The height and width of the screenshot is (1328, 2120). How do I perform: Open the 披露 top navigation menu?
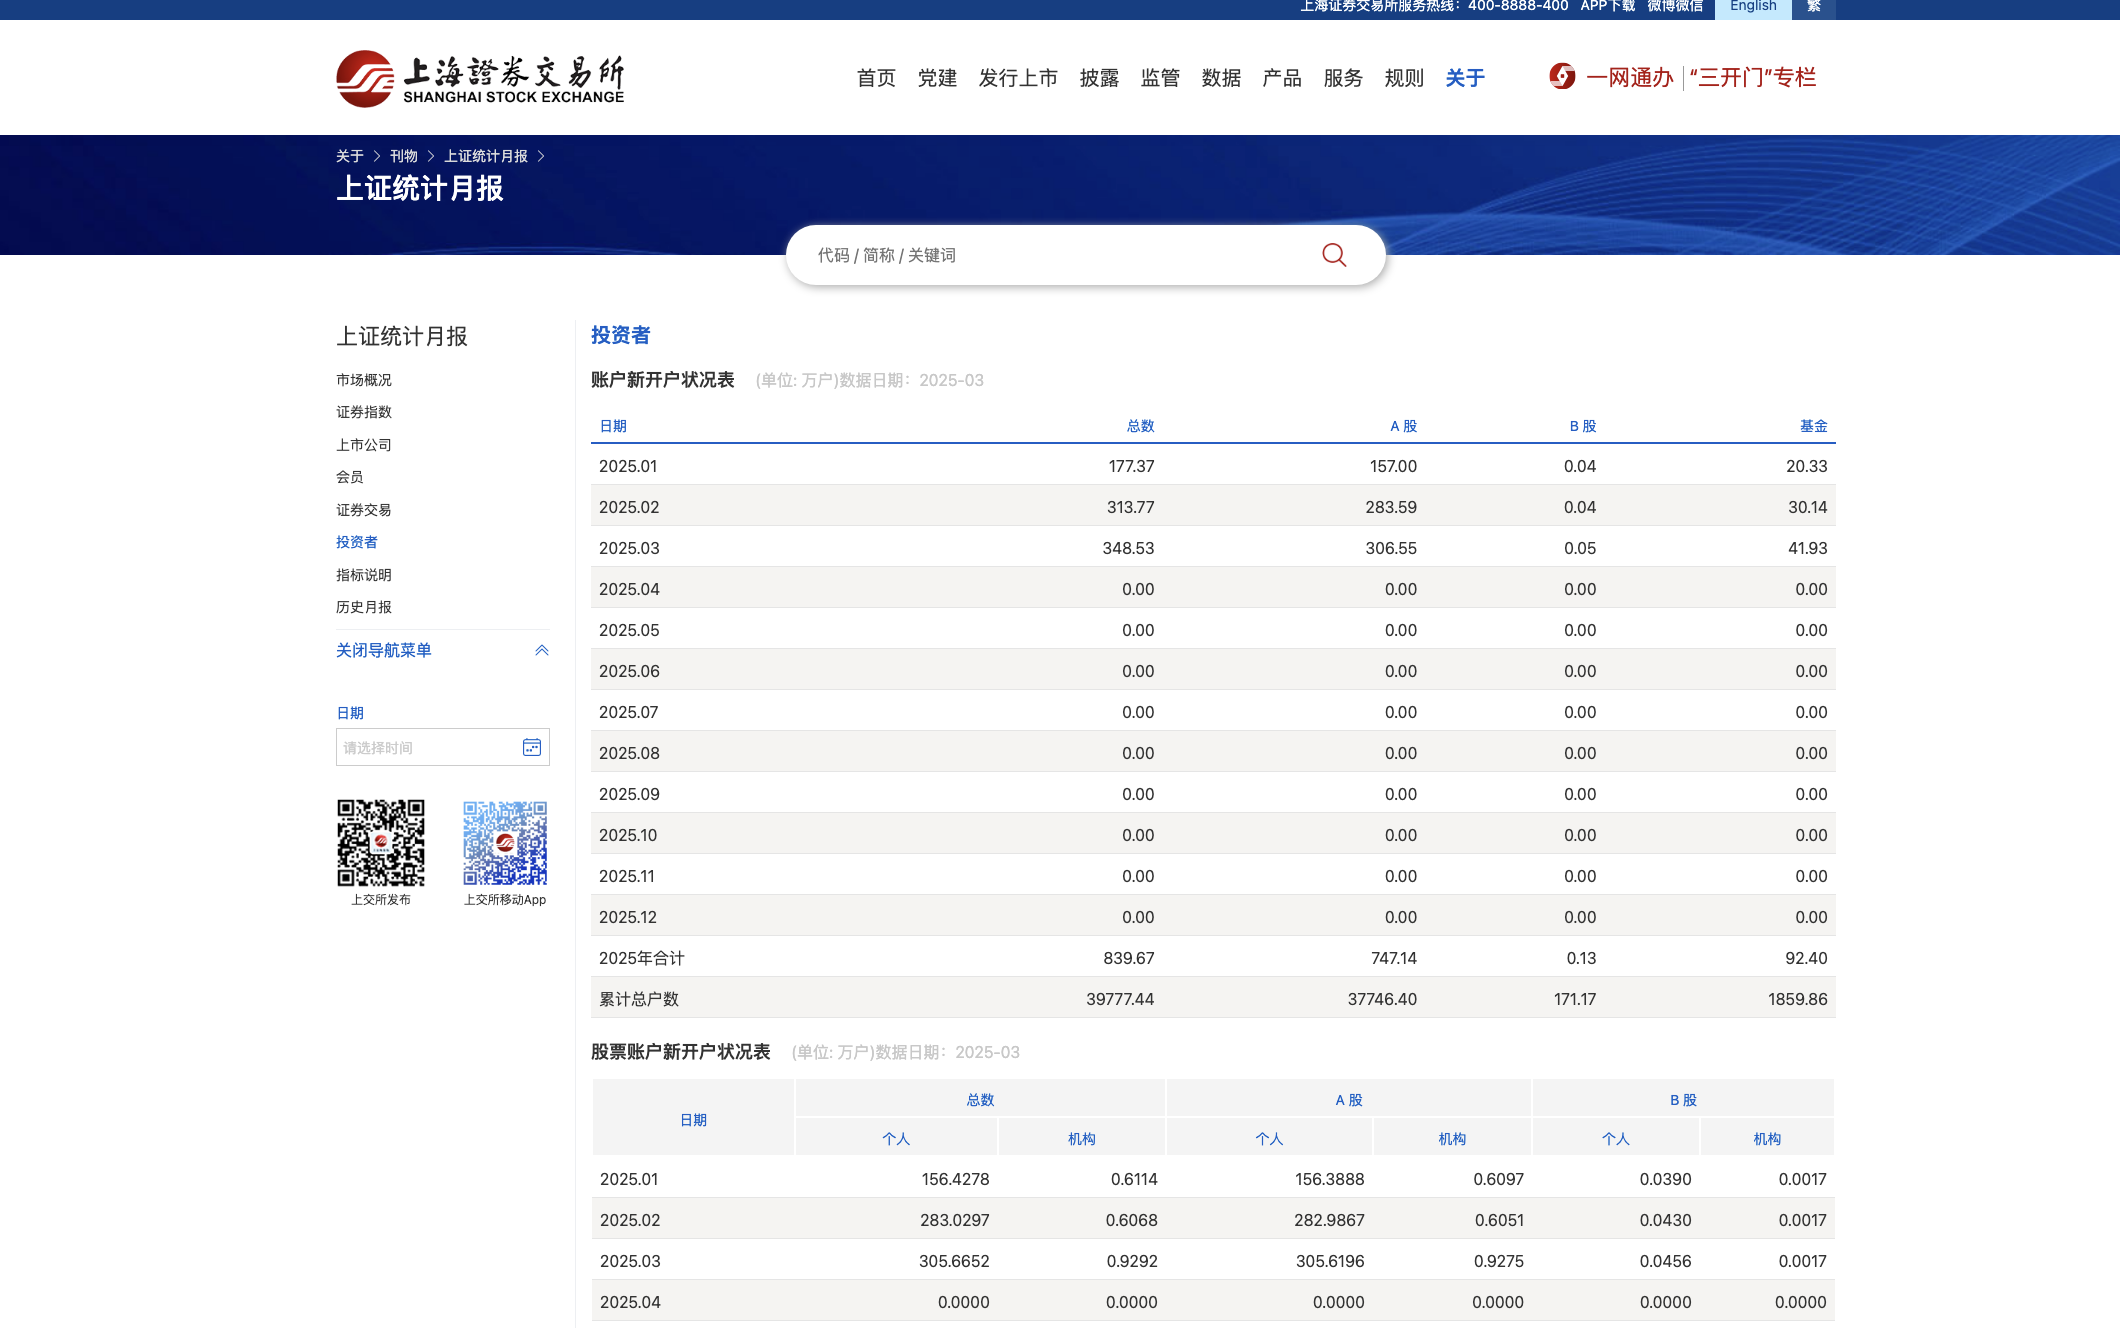click(x=1099, y=78)
